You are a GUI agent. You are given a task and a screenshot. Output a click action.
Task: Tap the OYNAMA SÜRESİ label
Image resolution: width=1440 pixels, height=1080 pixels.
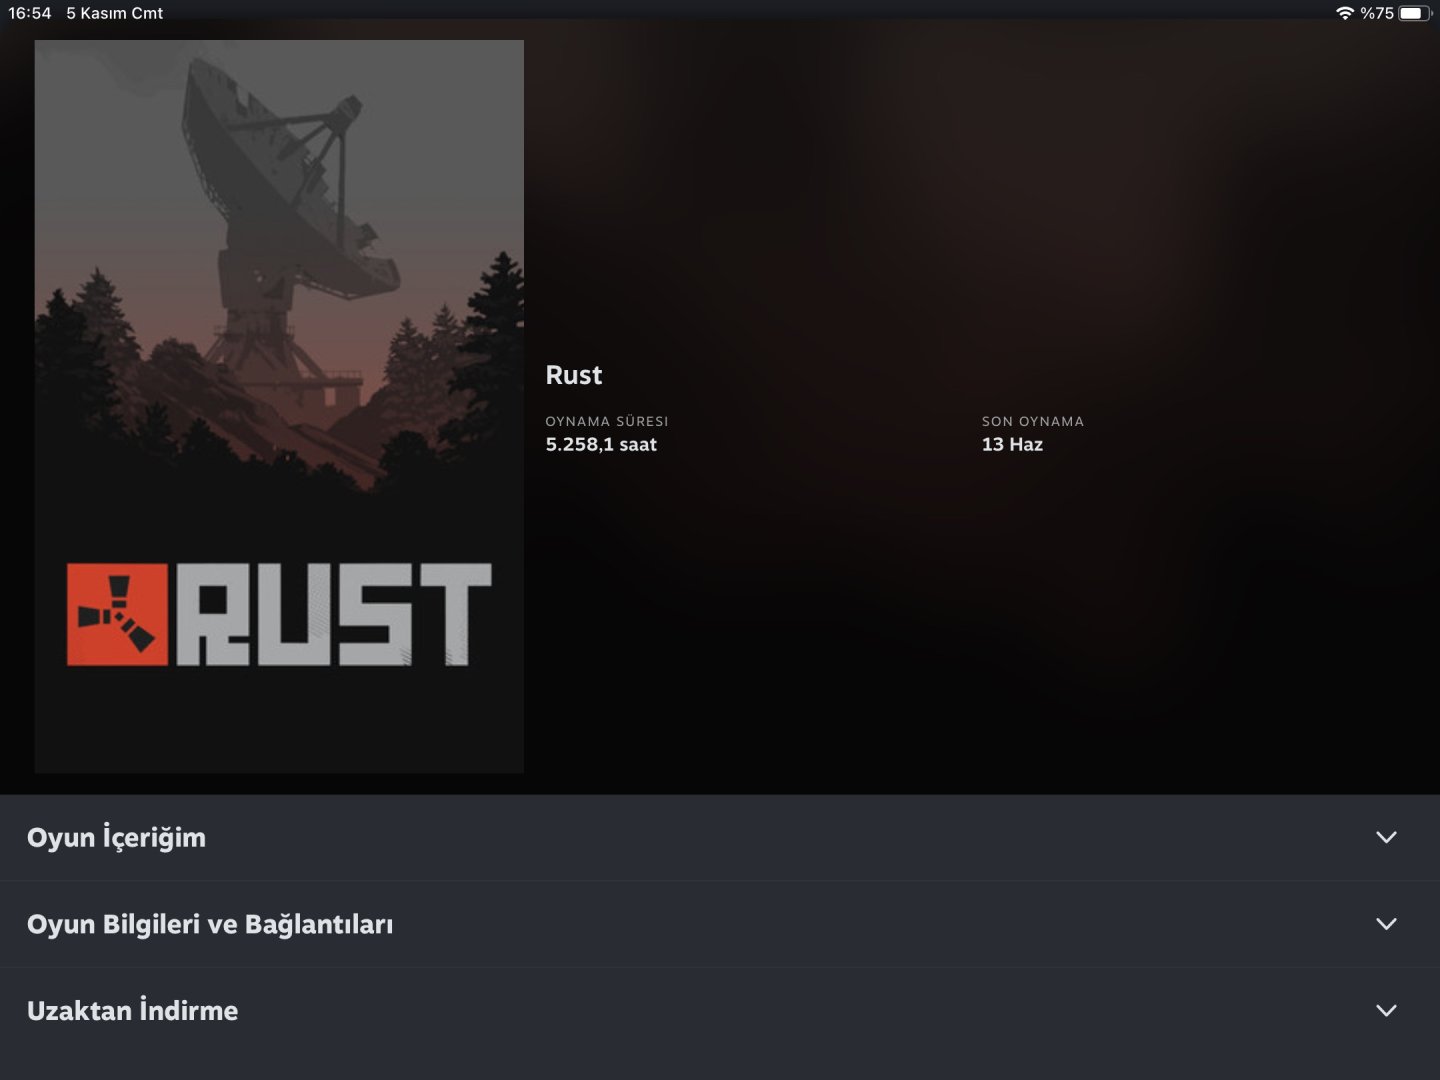click(607, 421)
